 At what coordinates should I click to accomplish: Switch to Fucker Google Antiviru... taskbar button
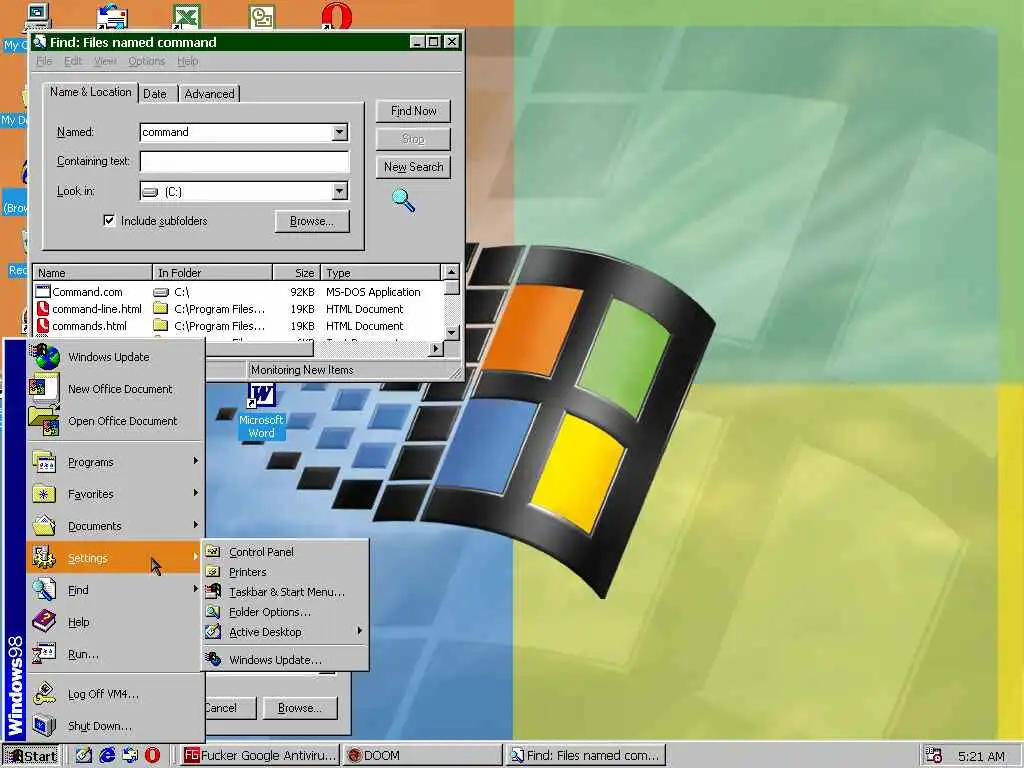tap(259, 756)
